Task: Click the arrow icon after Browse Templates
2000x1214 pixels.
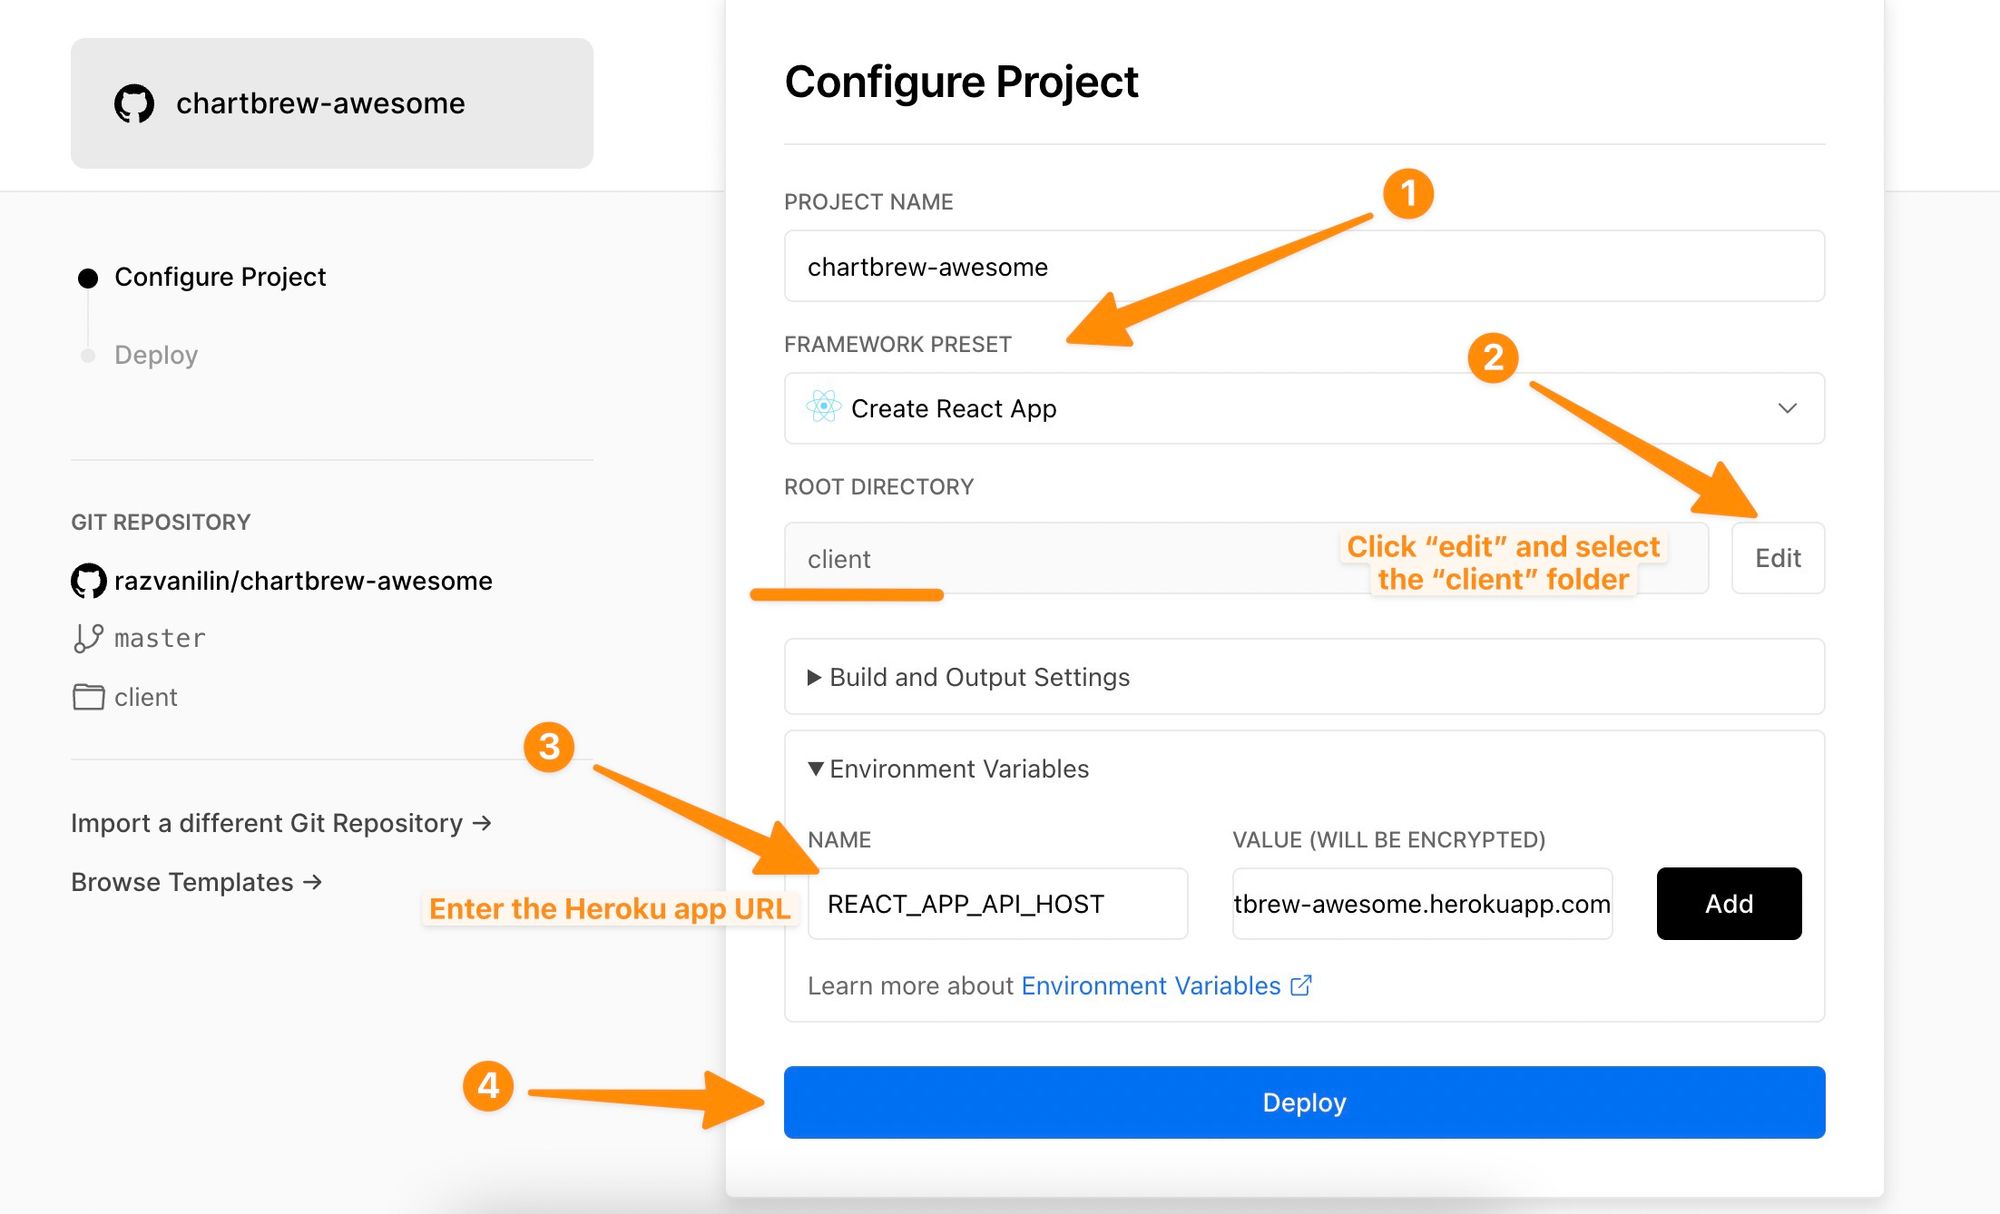Action: point(312,882)
